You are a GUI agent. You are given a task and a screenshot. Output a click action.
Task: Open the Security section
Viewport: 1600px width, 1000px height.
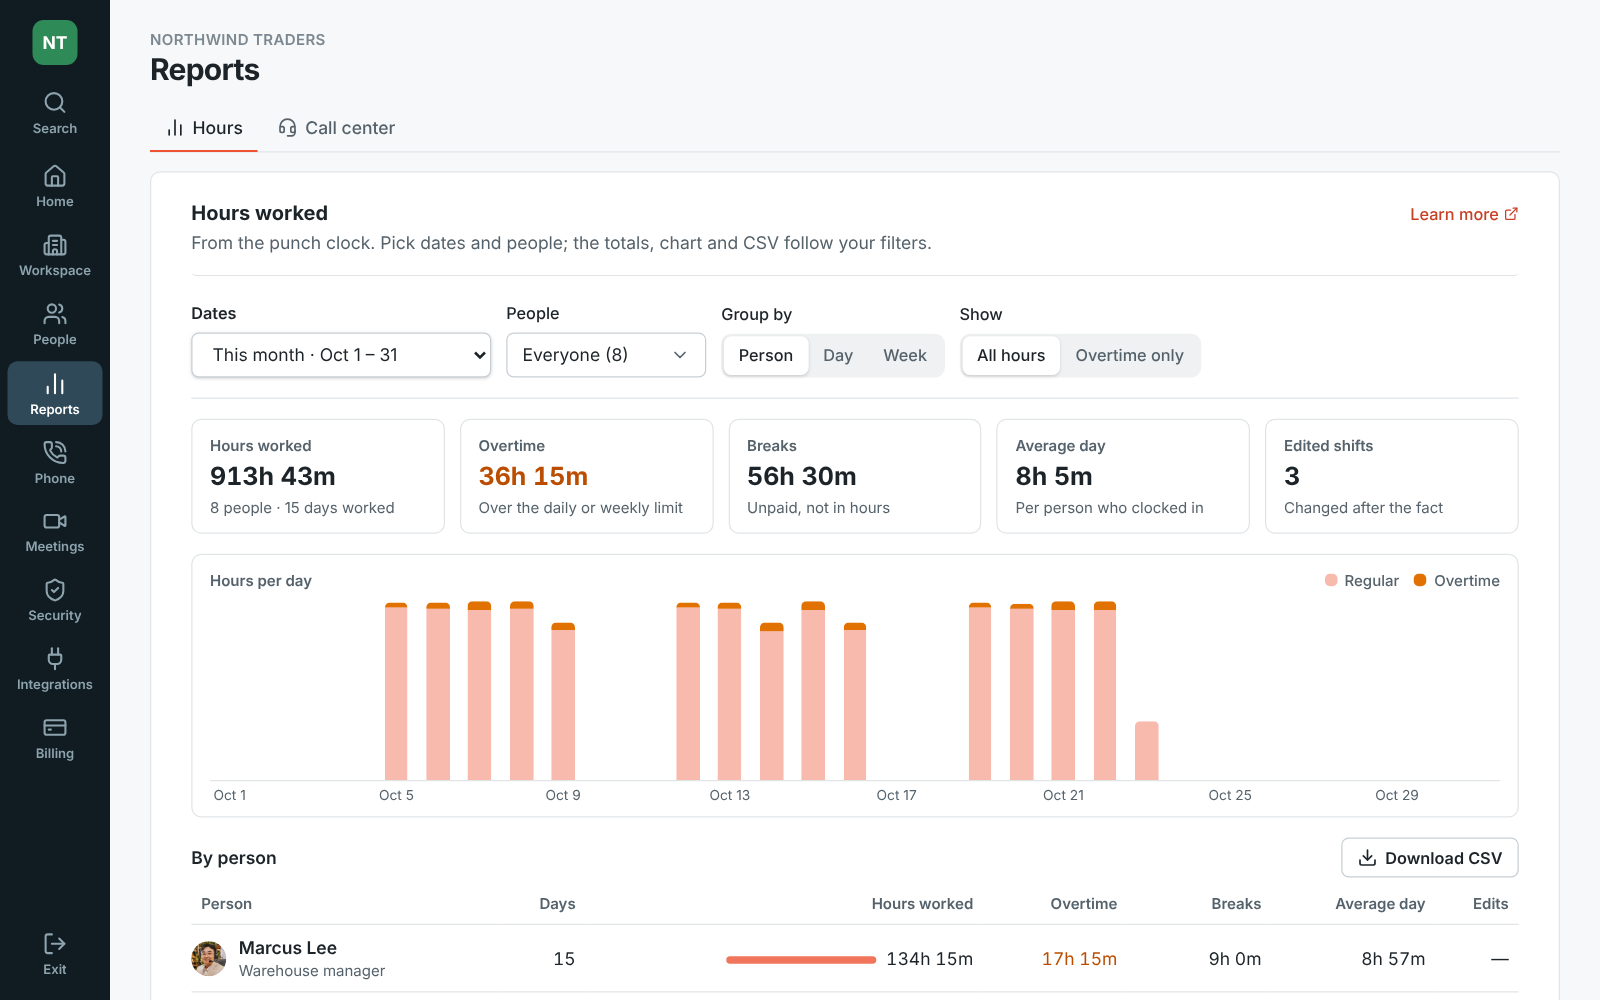[x=55, y=601]
